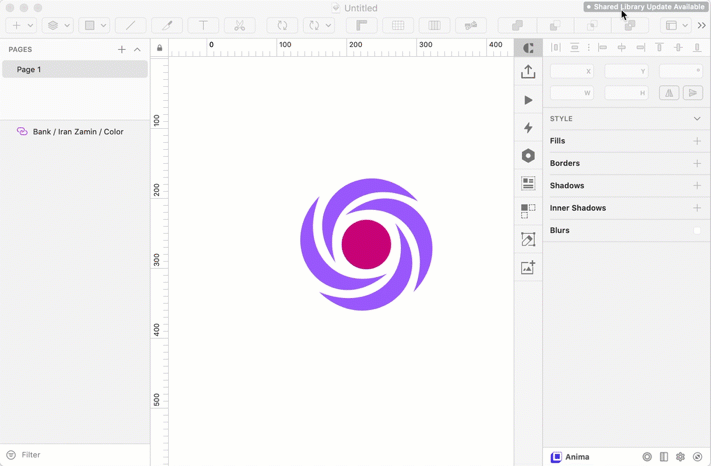Image resolution: width=711 pixels, height=466 pixels.
Task: Open Anima settings gear icon
Action: 680,457
